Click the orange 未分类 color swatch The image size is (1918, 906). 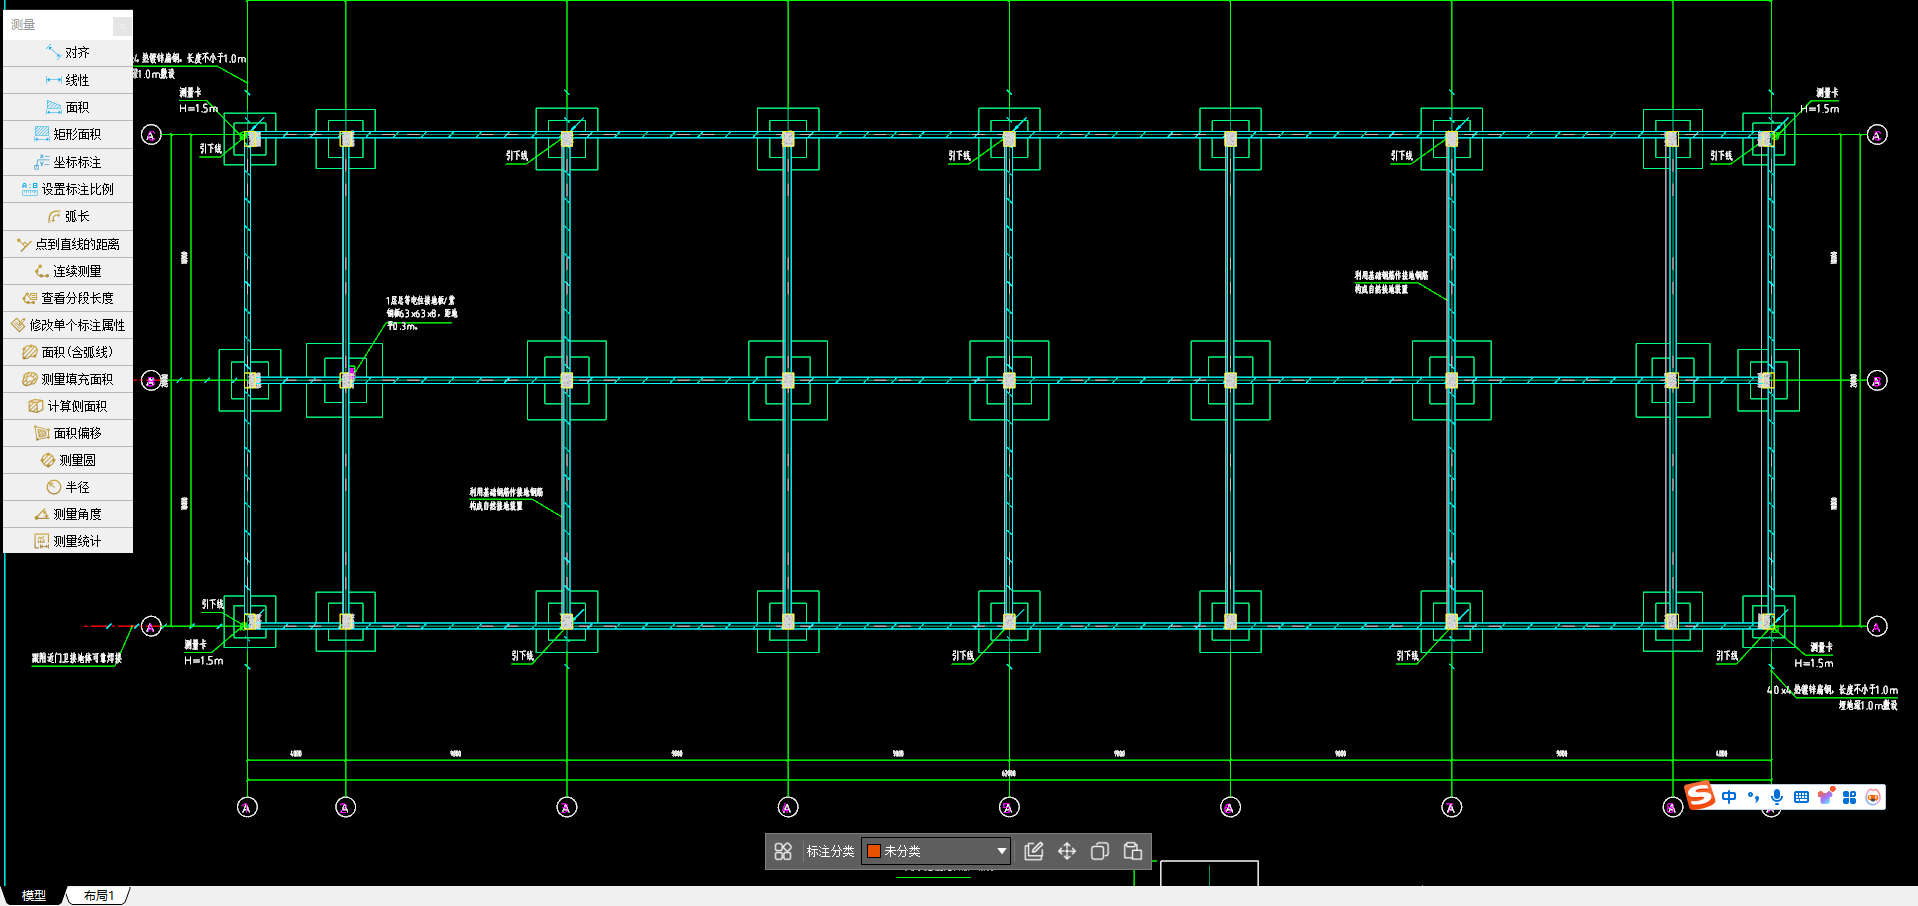click(874, 851)
